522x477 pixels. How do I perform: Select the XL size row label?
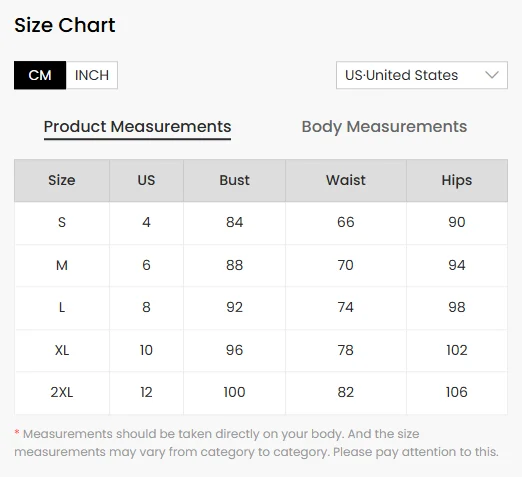62,350
